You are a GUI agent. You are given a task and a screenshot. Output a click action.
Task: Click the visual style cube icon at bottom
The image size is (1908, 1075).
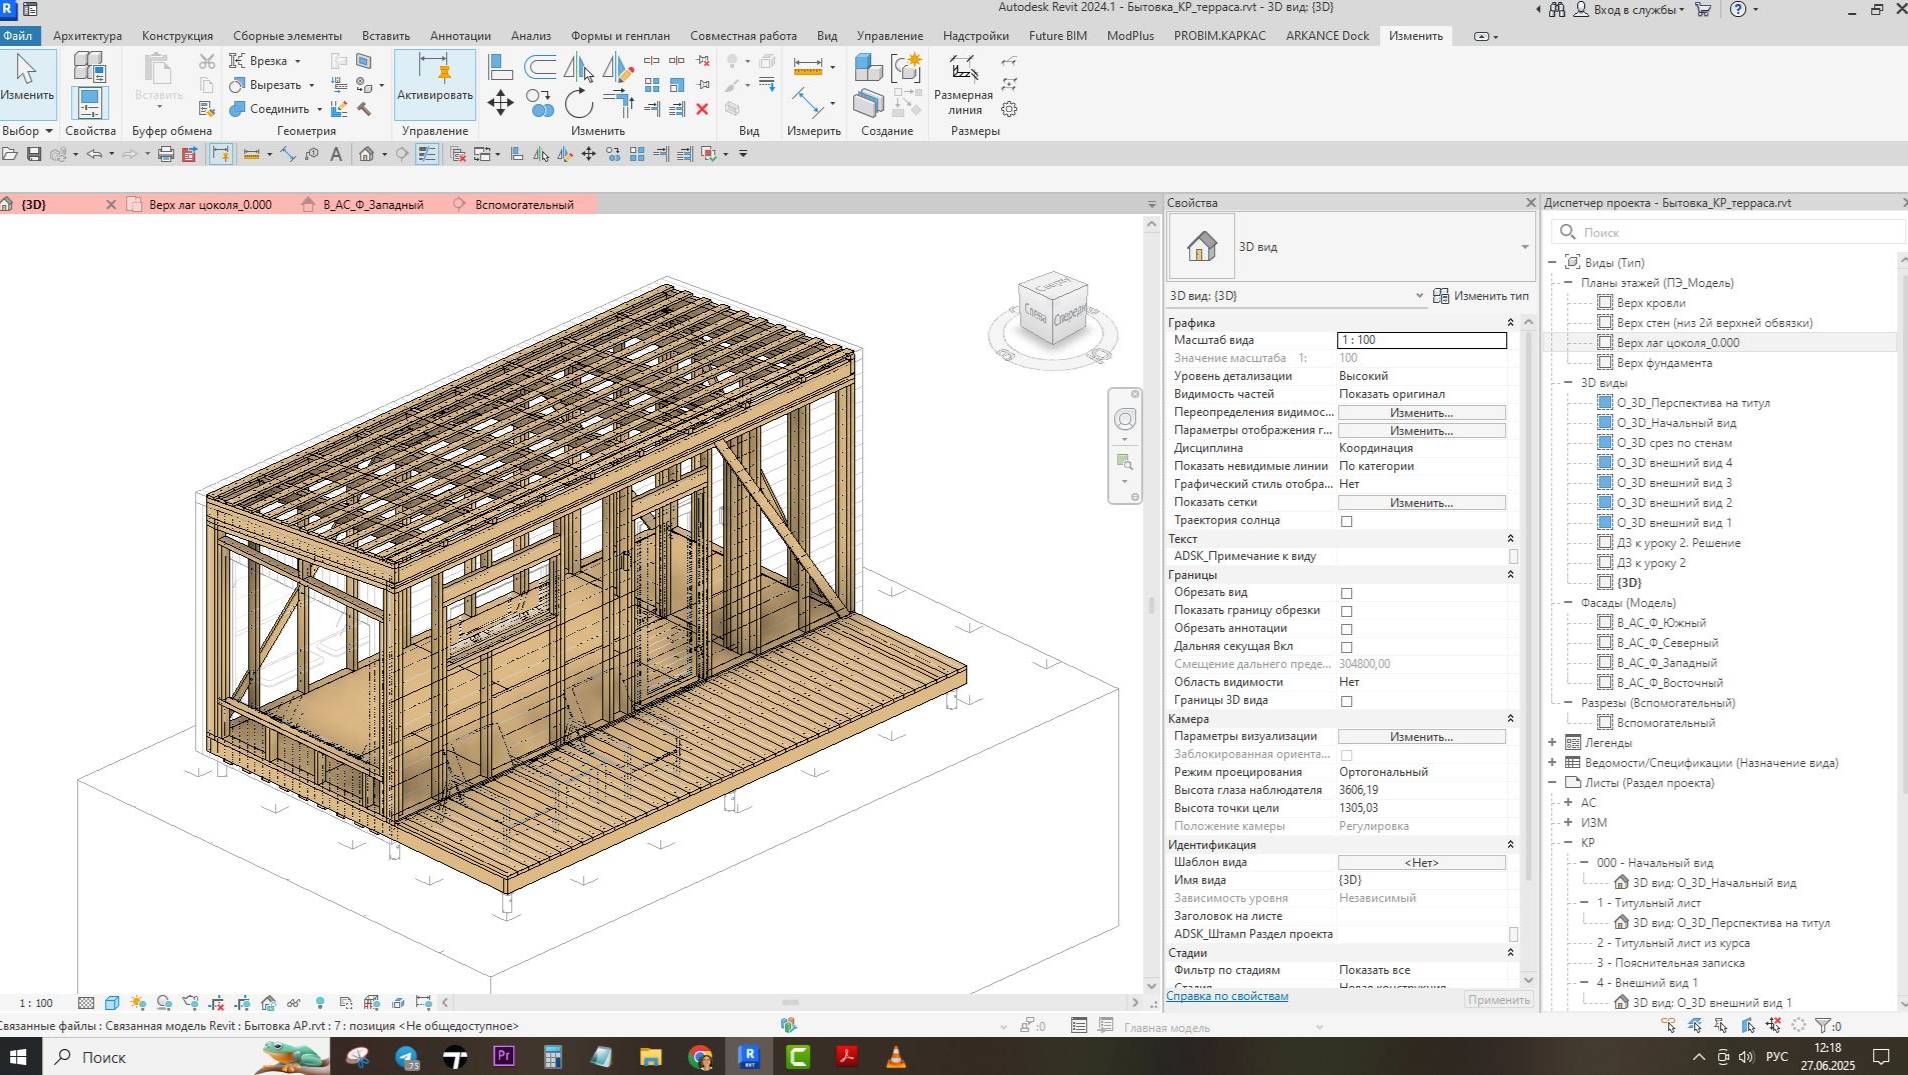pos(112,1003)
